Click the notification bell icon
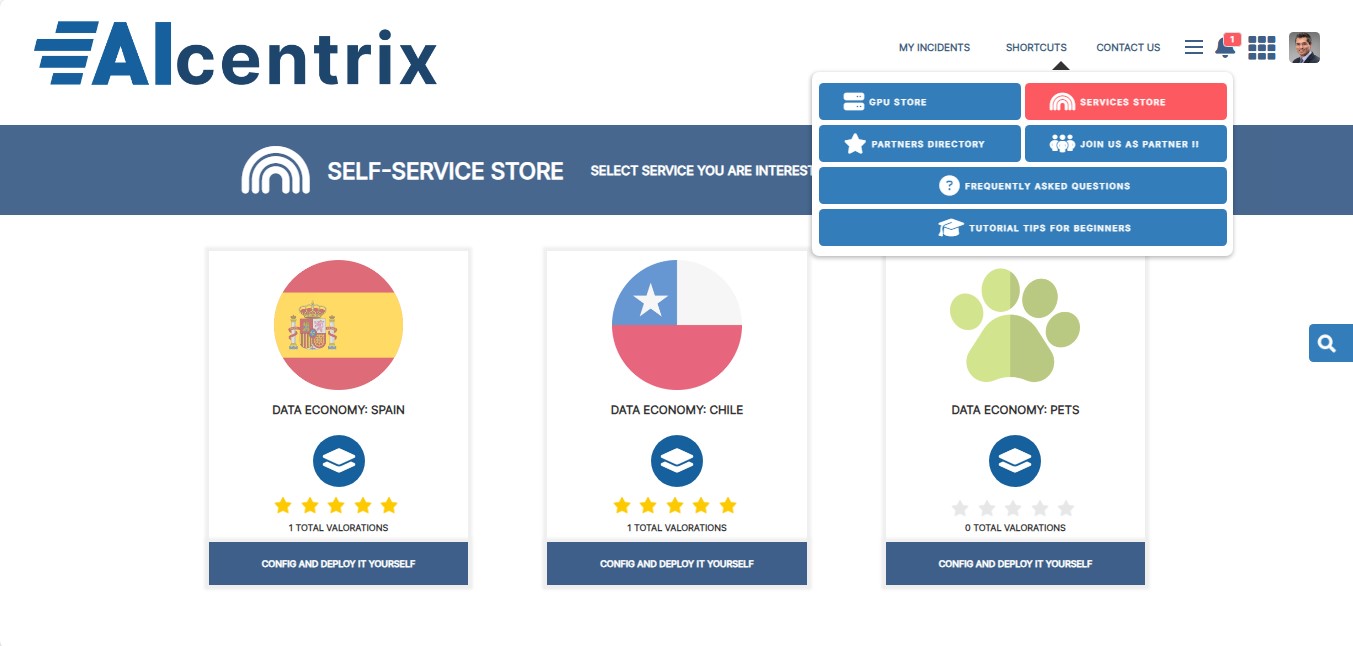 [1224, 48]
